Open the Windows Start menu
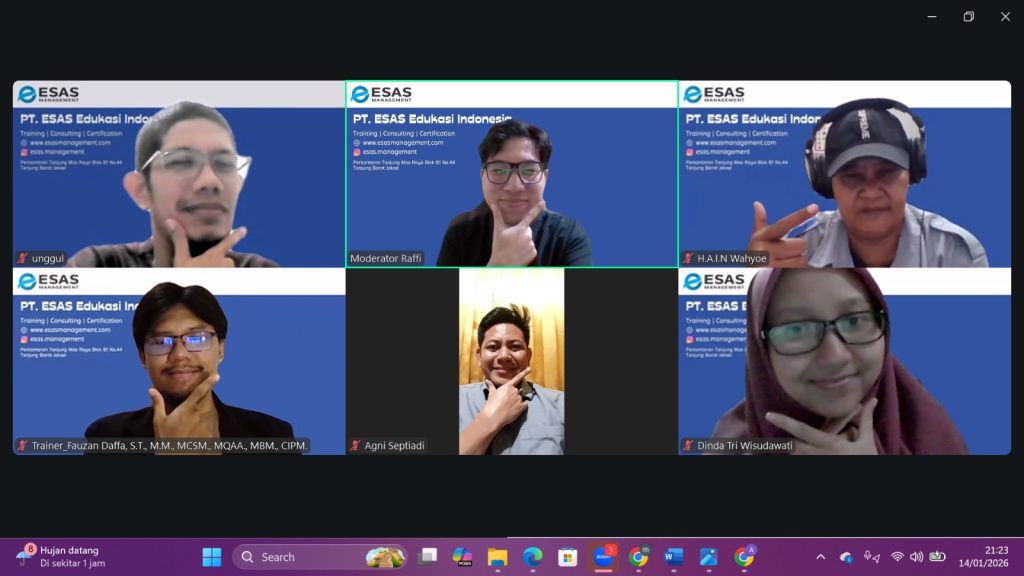 [x=212, y=557]
